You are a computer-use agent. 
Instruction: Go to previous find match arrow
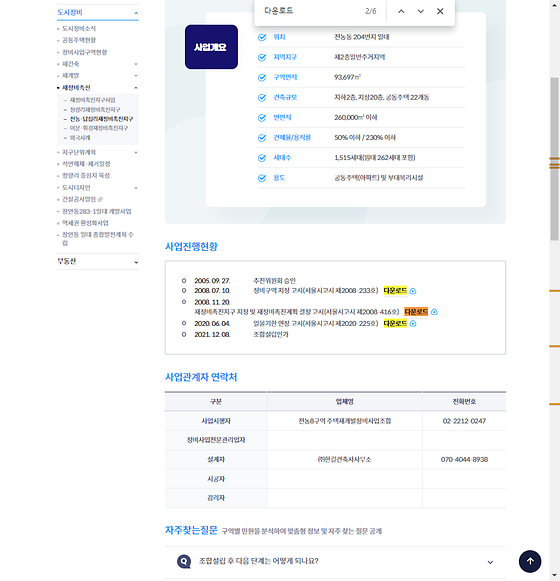click(401, 11)
